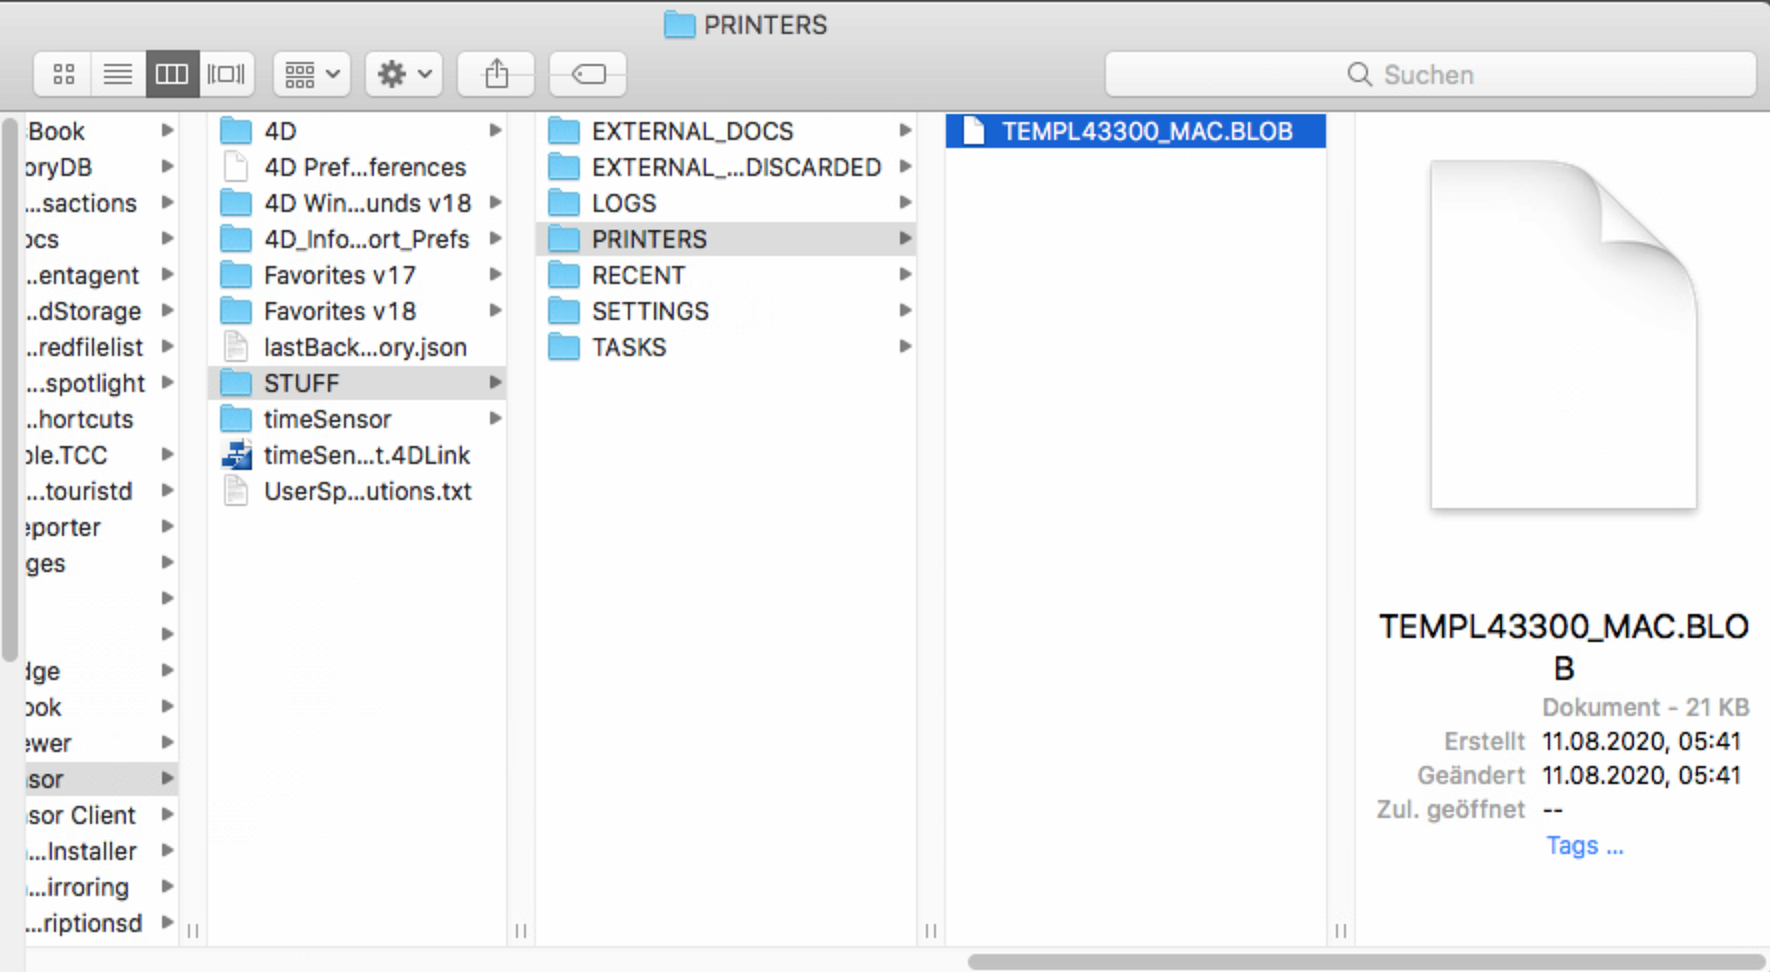Expand the timeSensor folder arrow
The height and width of the screenshot is (972, 1770).
[495, 419]
